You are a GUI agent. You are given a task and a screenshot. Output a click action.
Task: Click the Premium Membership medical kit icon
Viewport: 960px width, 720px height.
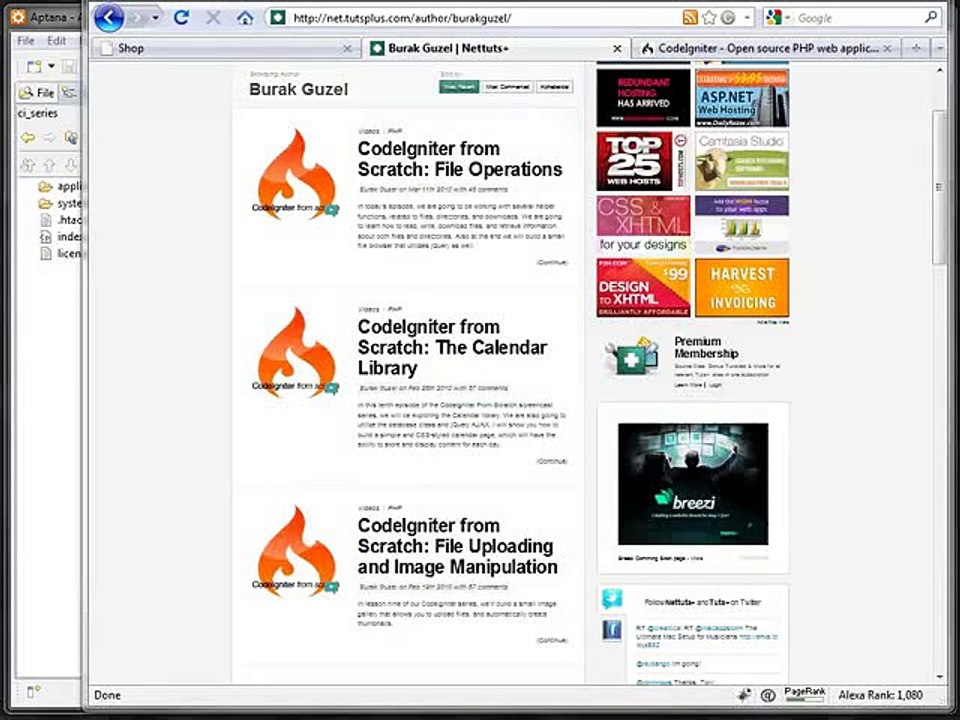[x=631, y=356]
